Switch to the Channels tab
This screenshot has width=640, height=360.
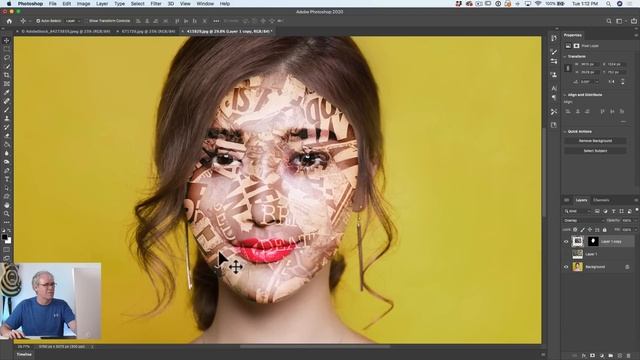[601, 200]
